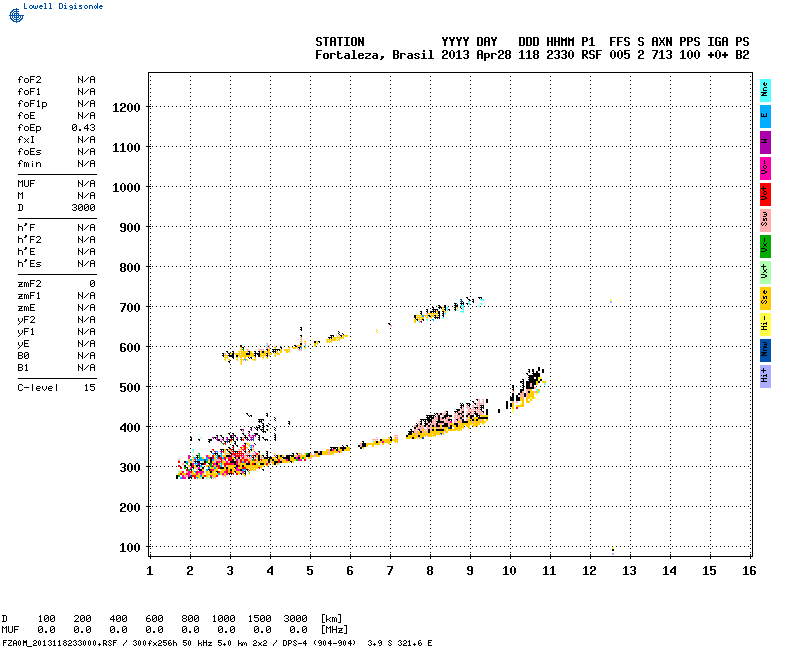This screenshot has width=800, height=650.
Task: Select the purple W direction swatch
Action: click(x=765, y=141)
